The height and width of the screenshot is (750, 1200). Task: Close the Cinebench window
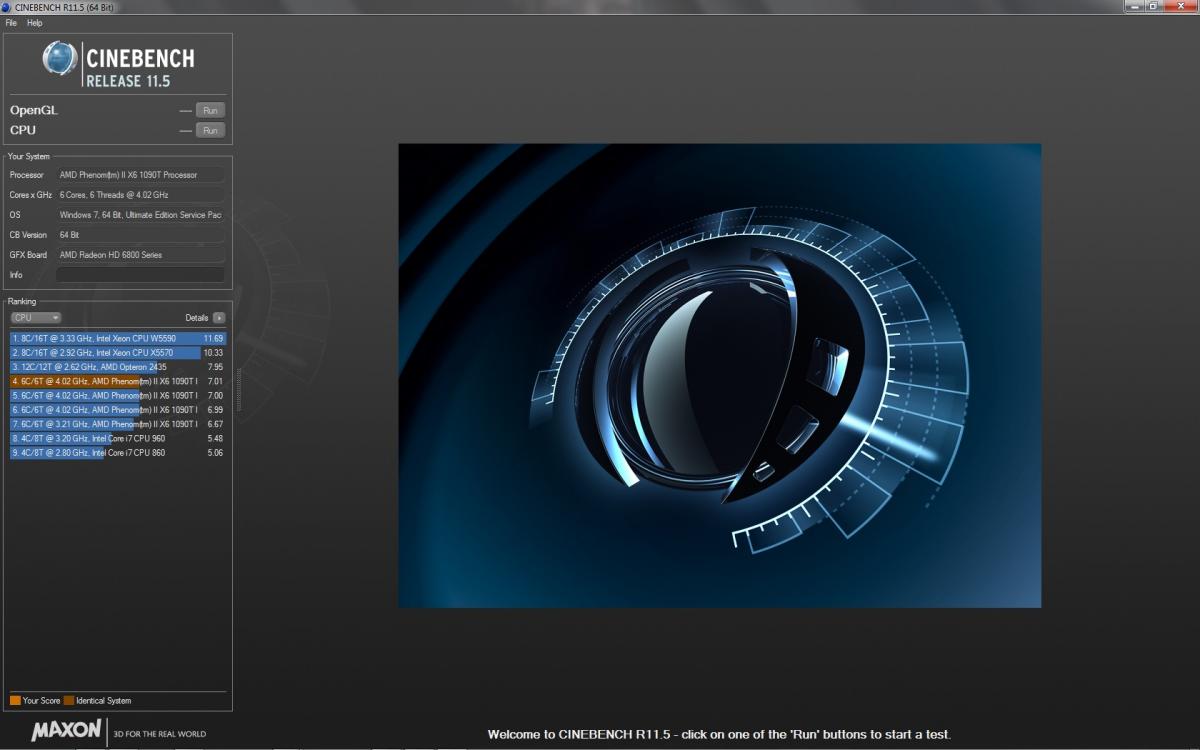pos(1179,6)
